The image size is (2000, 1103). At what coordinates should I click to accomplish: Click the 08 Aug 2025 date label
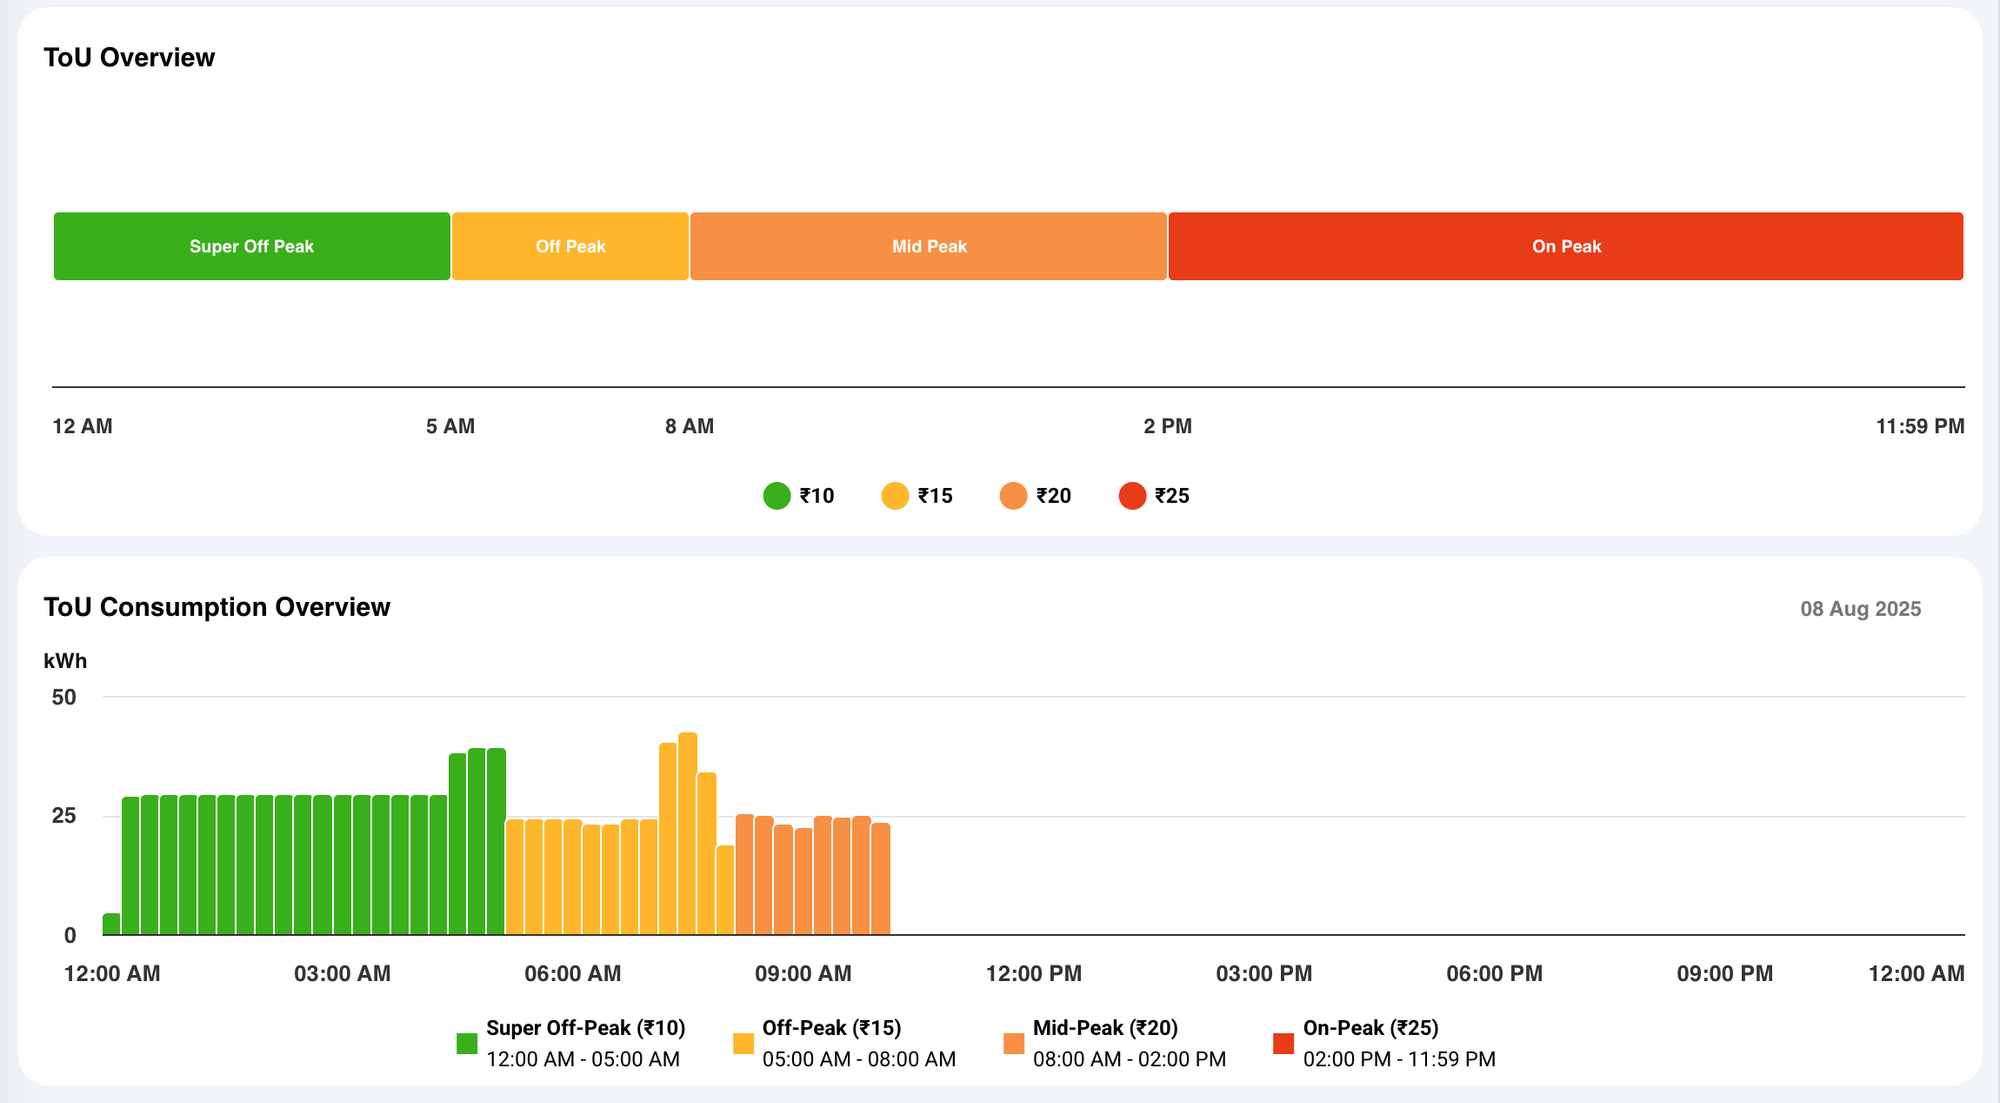click(1860, 609)
